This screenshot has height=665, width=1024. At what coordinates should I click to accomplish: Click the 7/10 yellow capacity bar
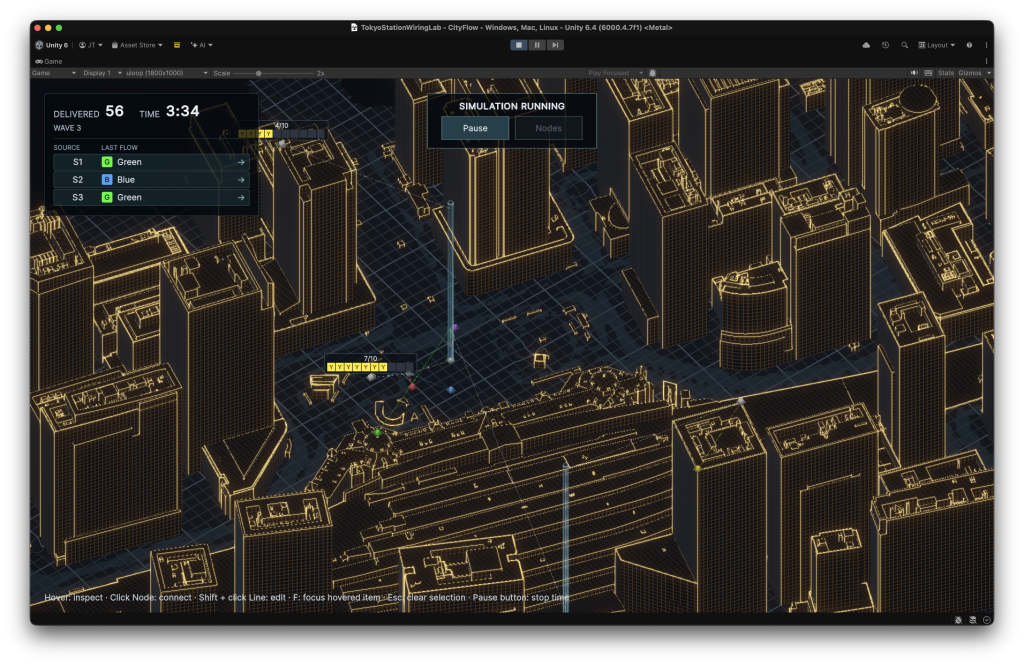(370, 367)
